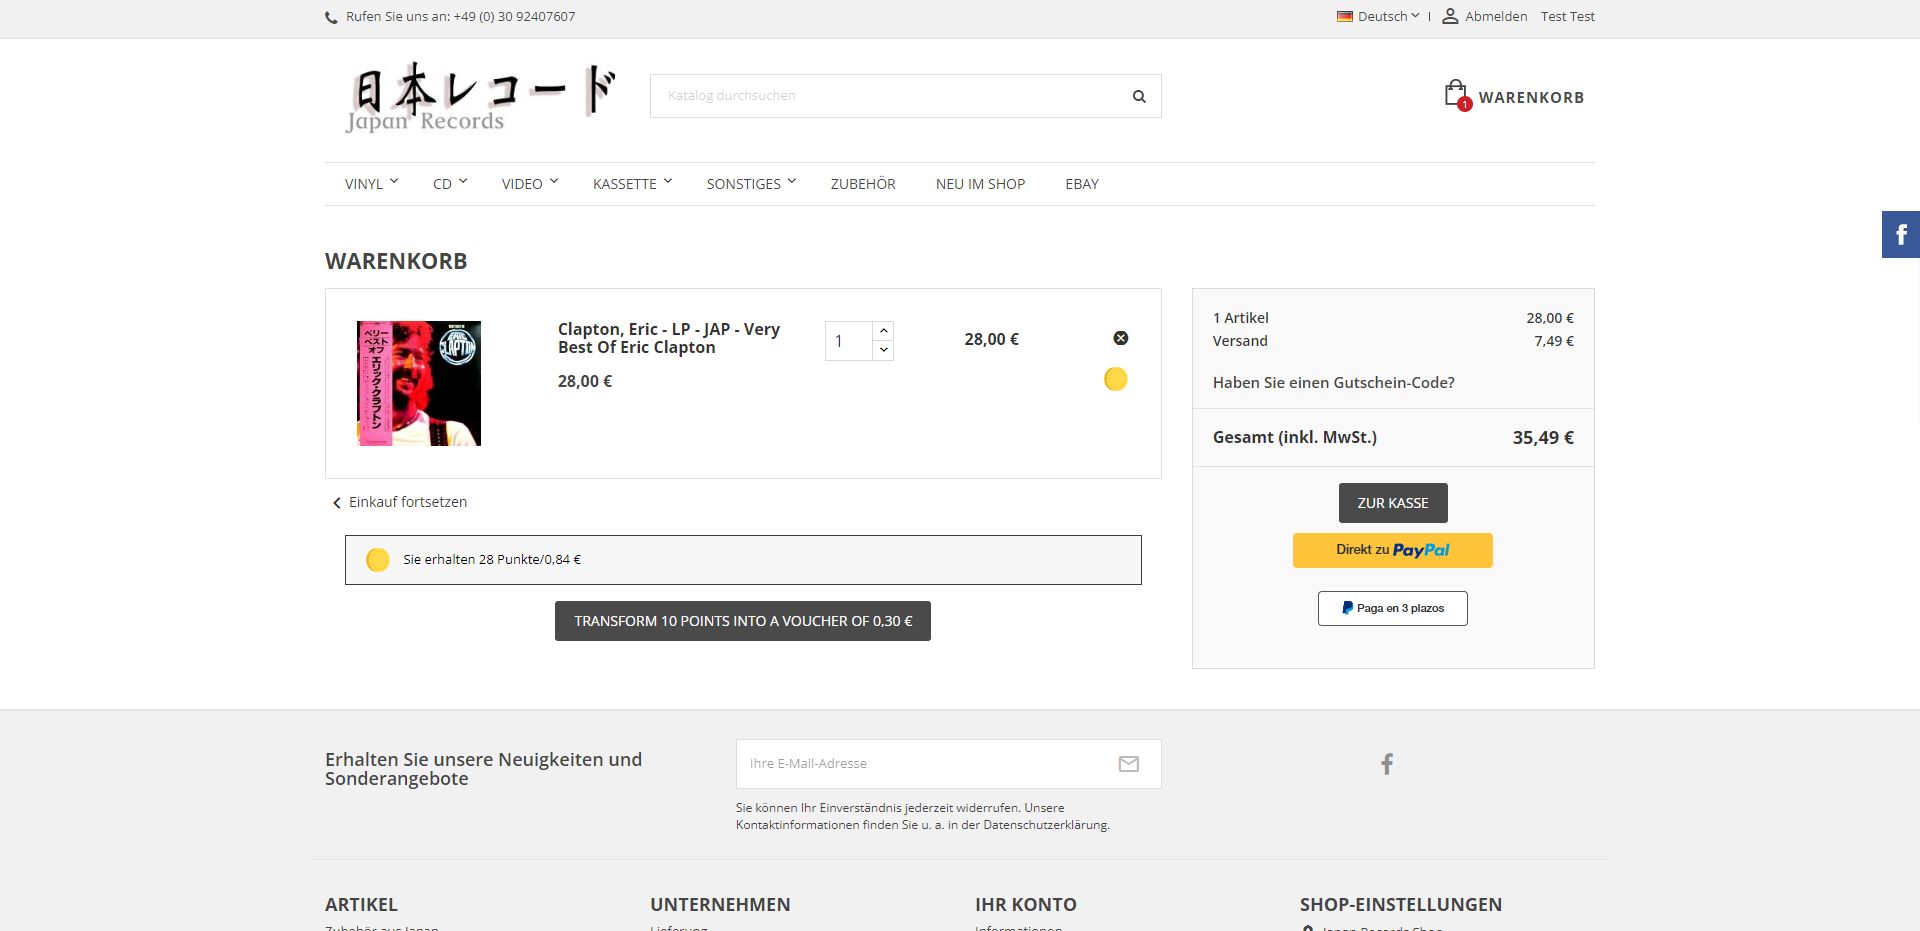Viewport: 1920px width, 931px height.
Task: Transform 10 points into a voucher
Action: 743,621
